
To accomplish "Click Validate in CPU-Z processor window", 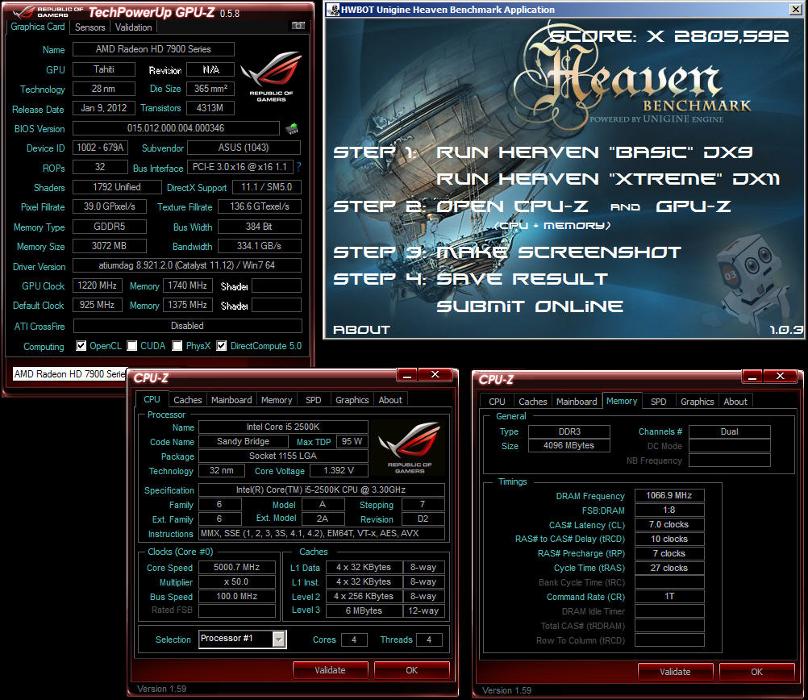I will (x=330, y=670).
